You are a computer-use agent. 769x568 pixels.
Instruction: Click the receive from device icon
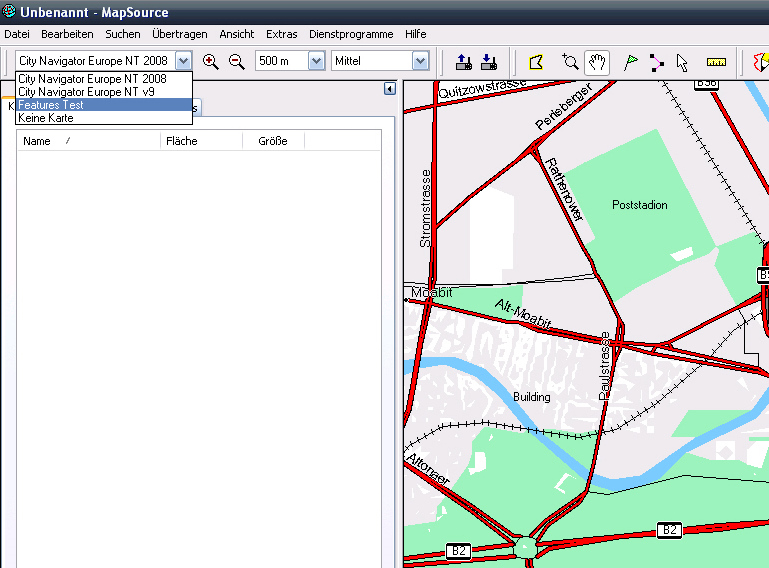tap(489, 61)
